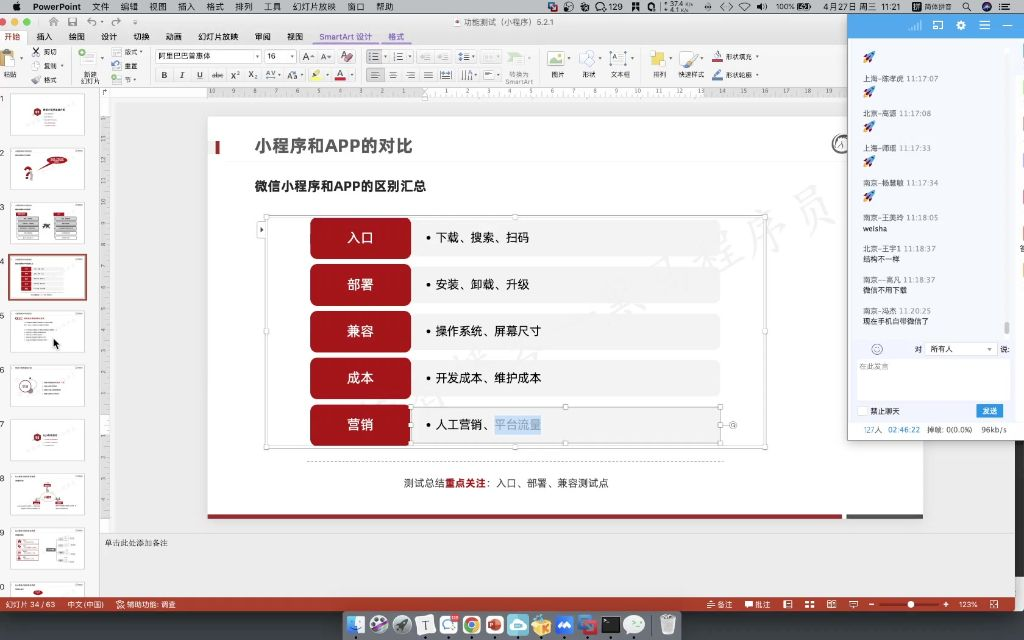Viewport: 1024px width, 640px height.
Task: Open the highlight color dropdown arrow
Action: click(327, 75)
